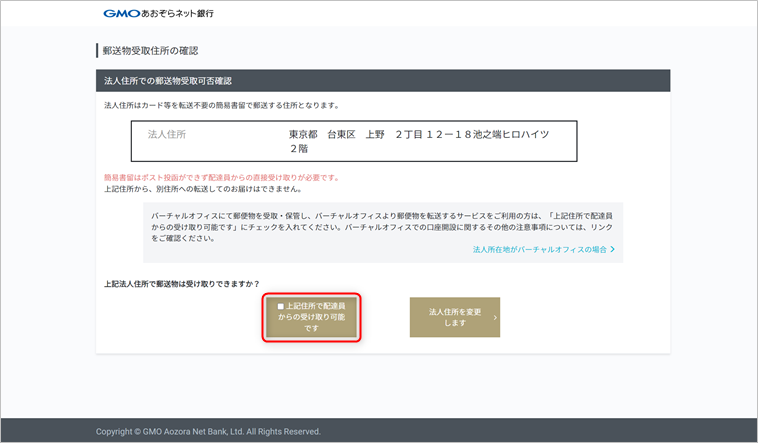Select the 東京都 台東区 上野 address line

coord(418,133)
